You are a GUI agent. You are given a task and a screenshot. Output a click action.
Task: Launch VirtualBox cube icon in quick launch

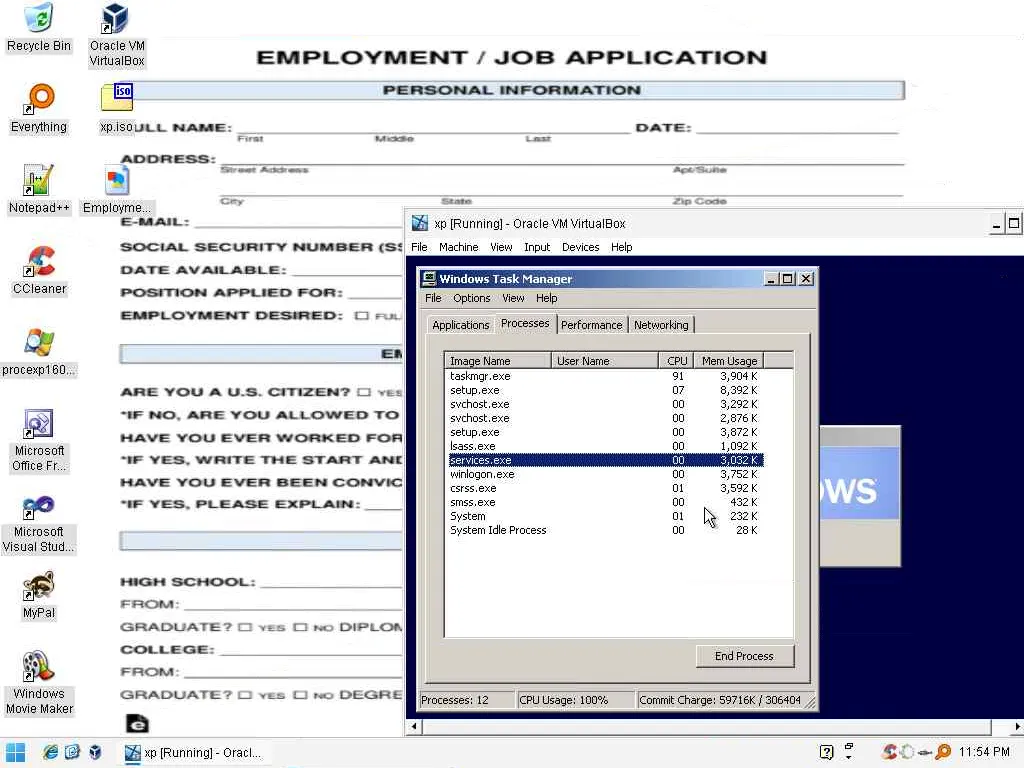click(x=95, y=752)
